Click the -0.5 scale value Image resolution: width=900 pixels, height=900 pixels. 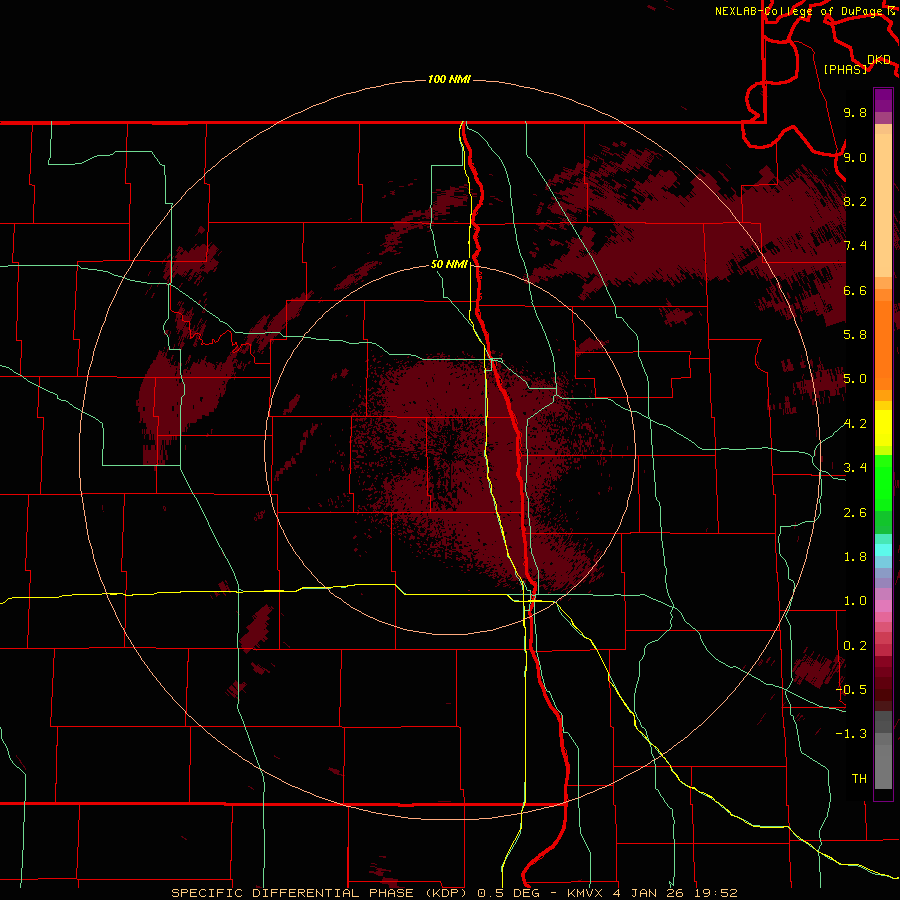[x=851, y=690]
